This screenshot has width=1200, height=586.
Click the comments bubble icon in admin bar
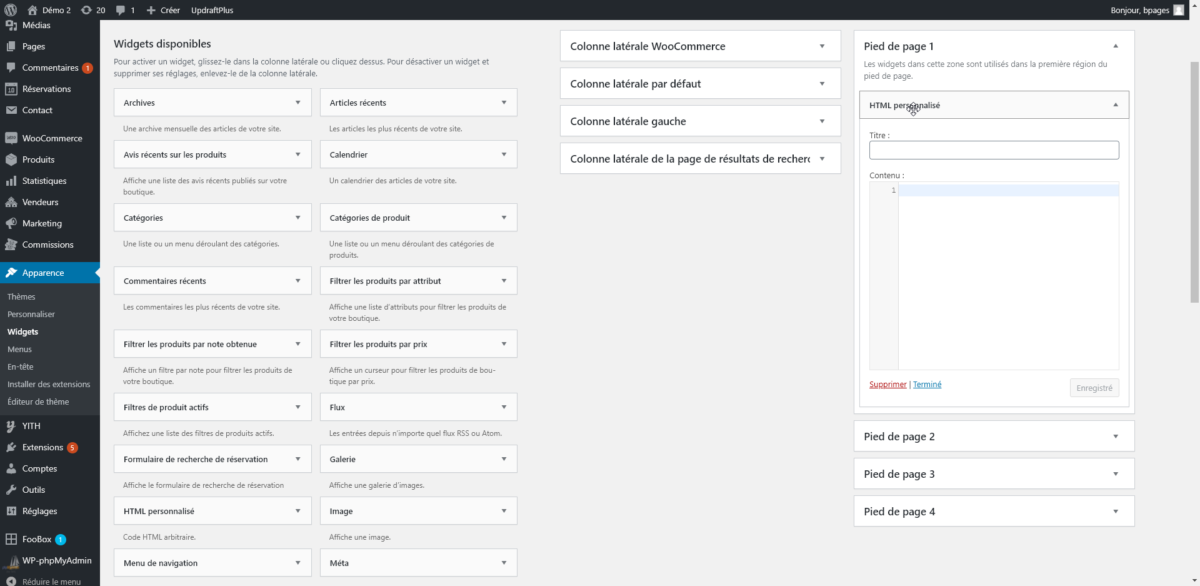click(119, 10)
